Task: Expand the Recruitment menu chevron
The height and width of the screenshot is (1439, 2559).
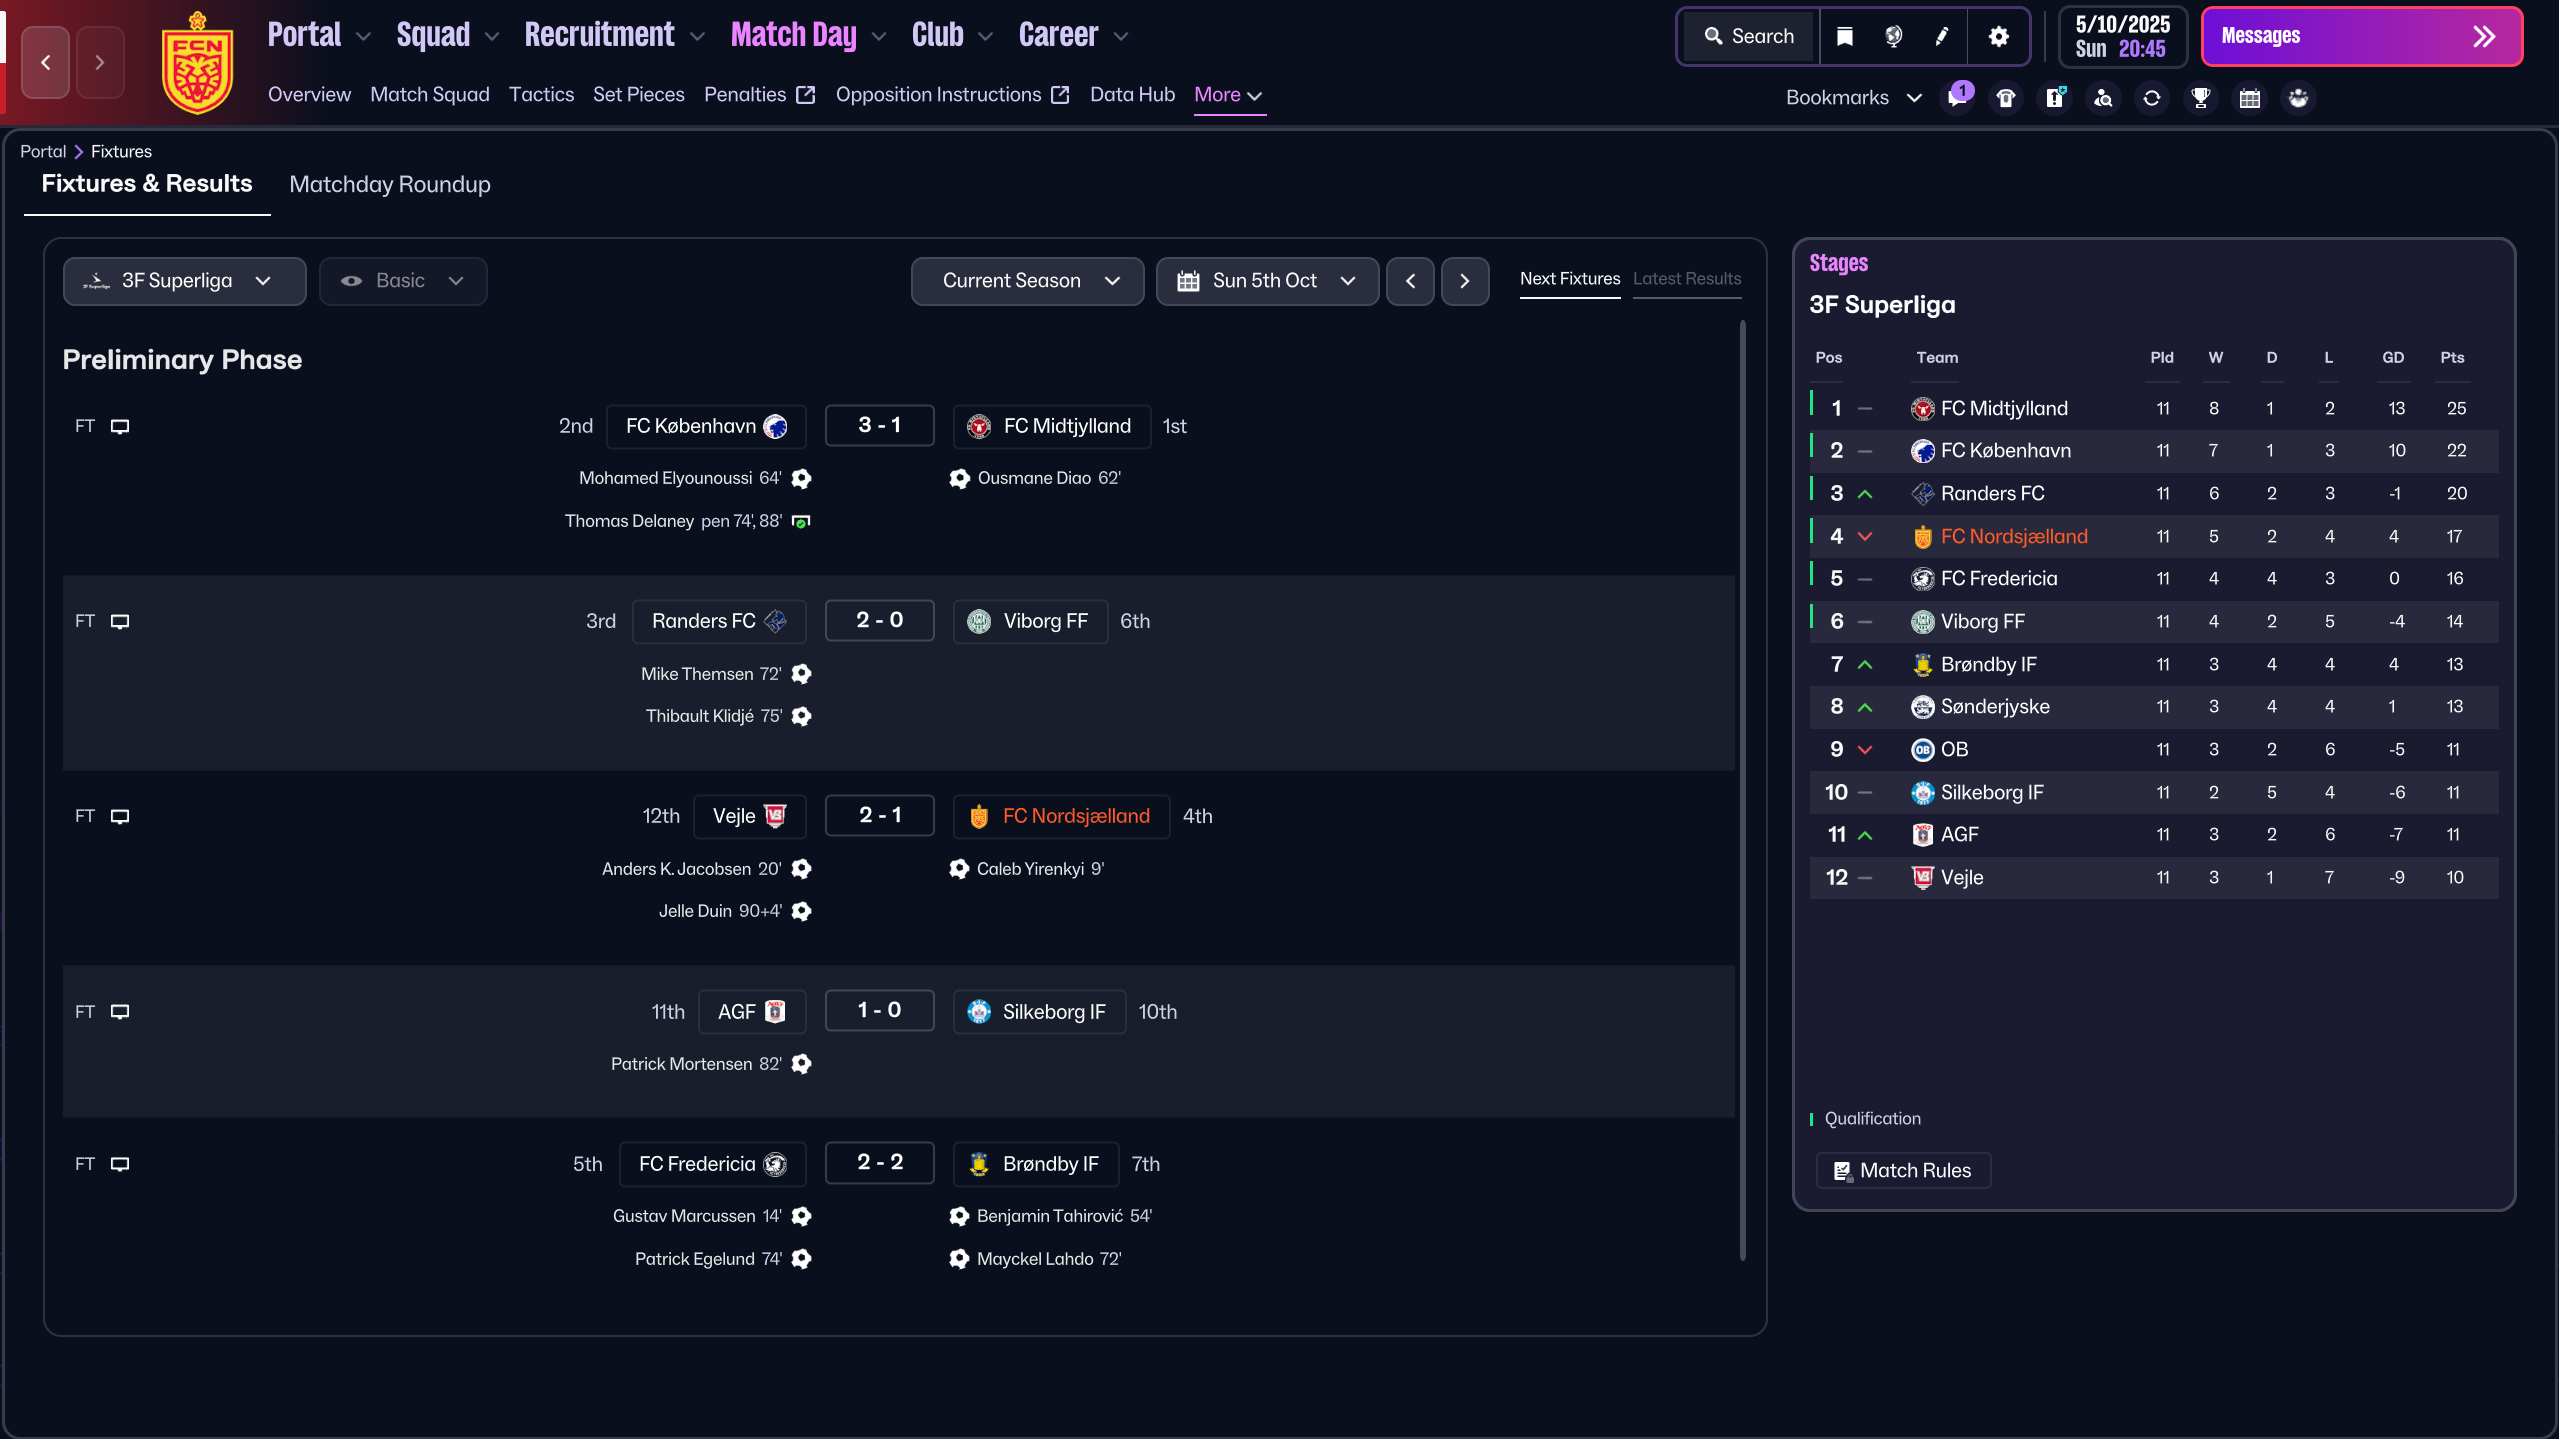Action: pyautogui.click(x=698, y=37)
